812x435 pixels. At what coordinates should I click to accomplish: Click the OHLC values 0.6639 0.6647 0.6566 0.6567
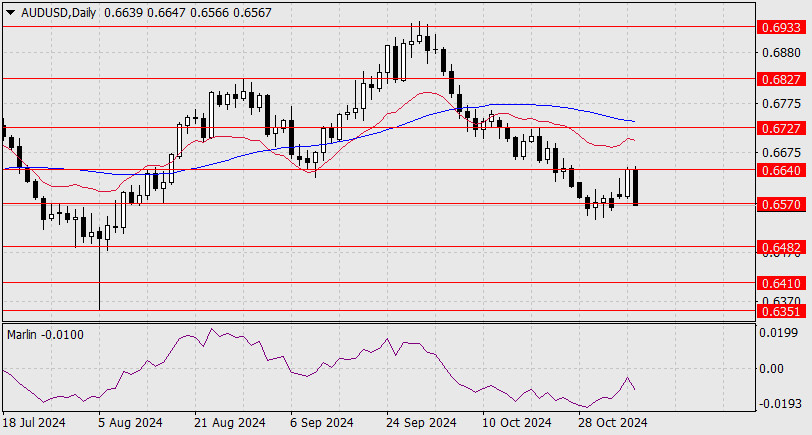(187, 13)
